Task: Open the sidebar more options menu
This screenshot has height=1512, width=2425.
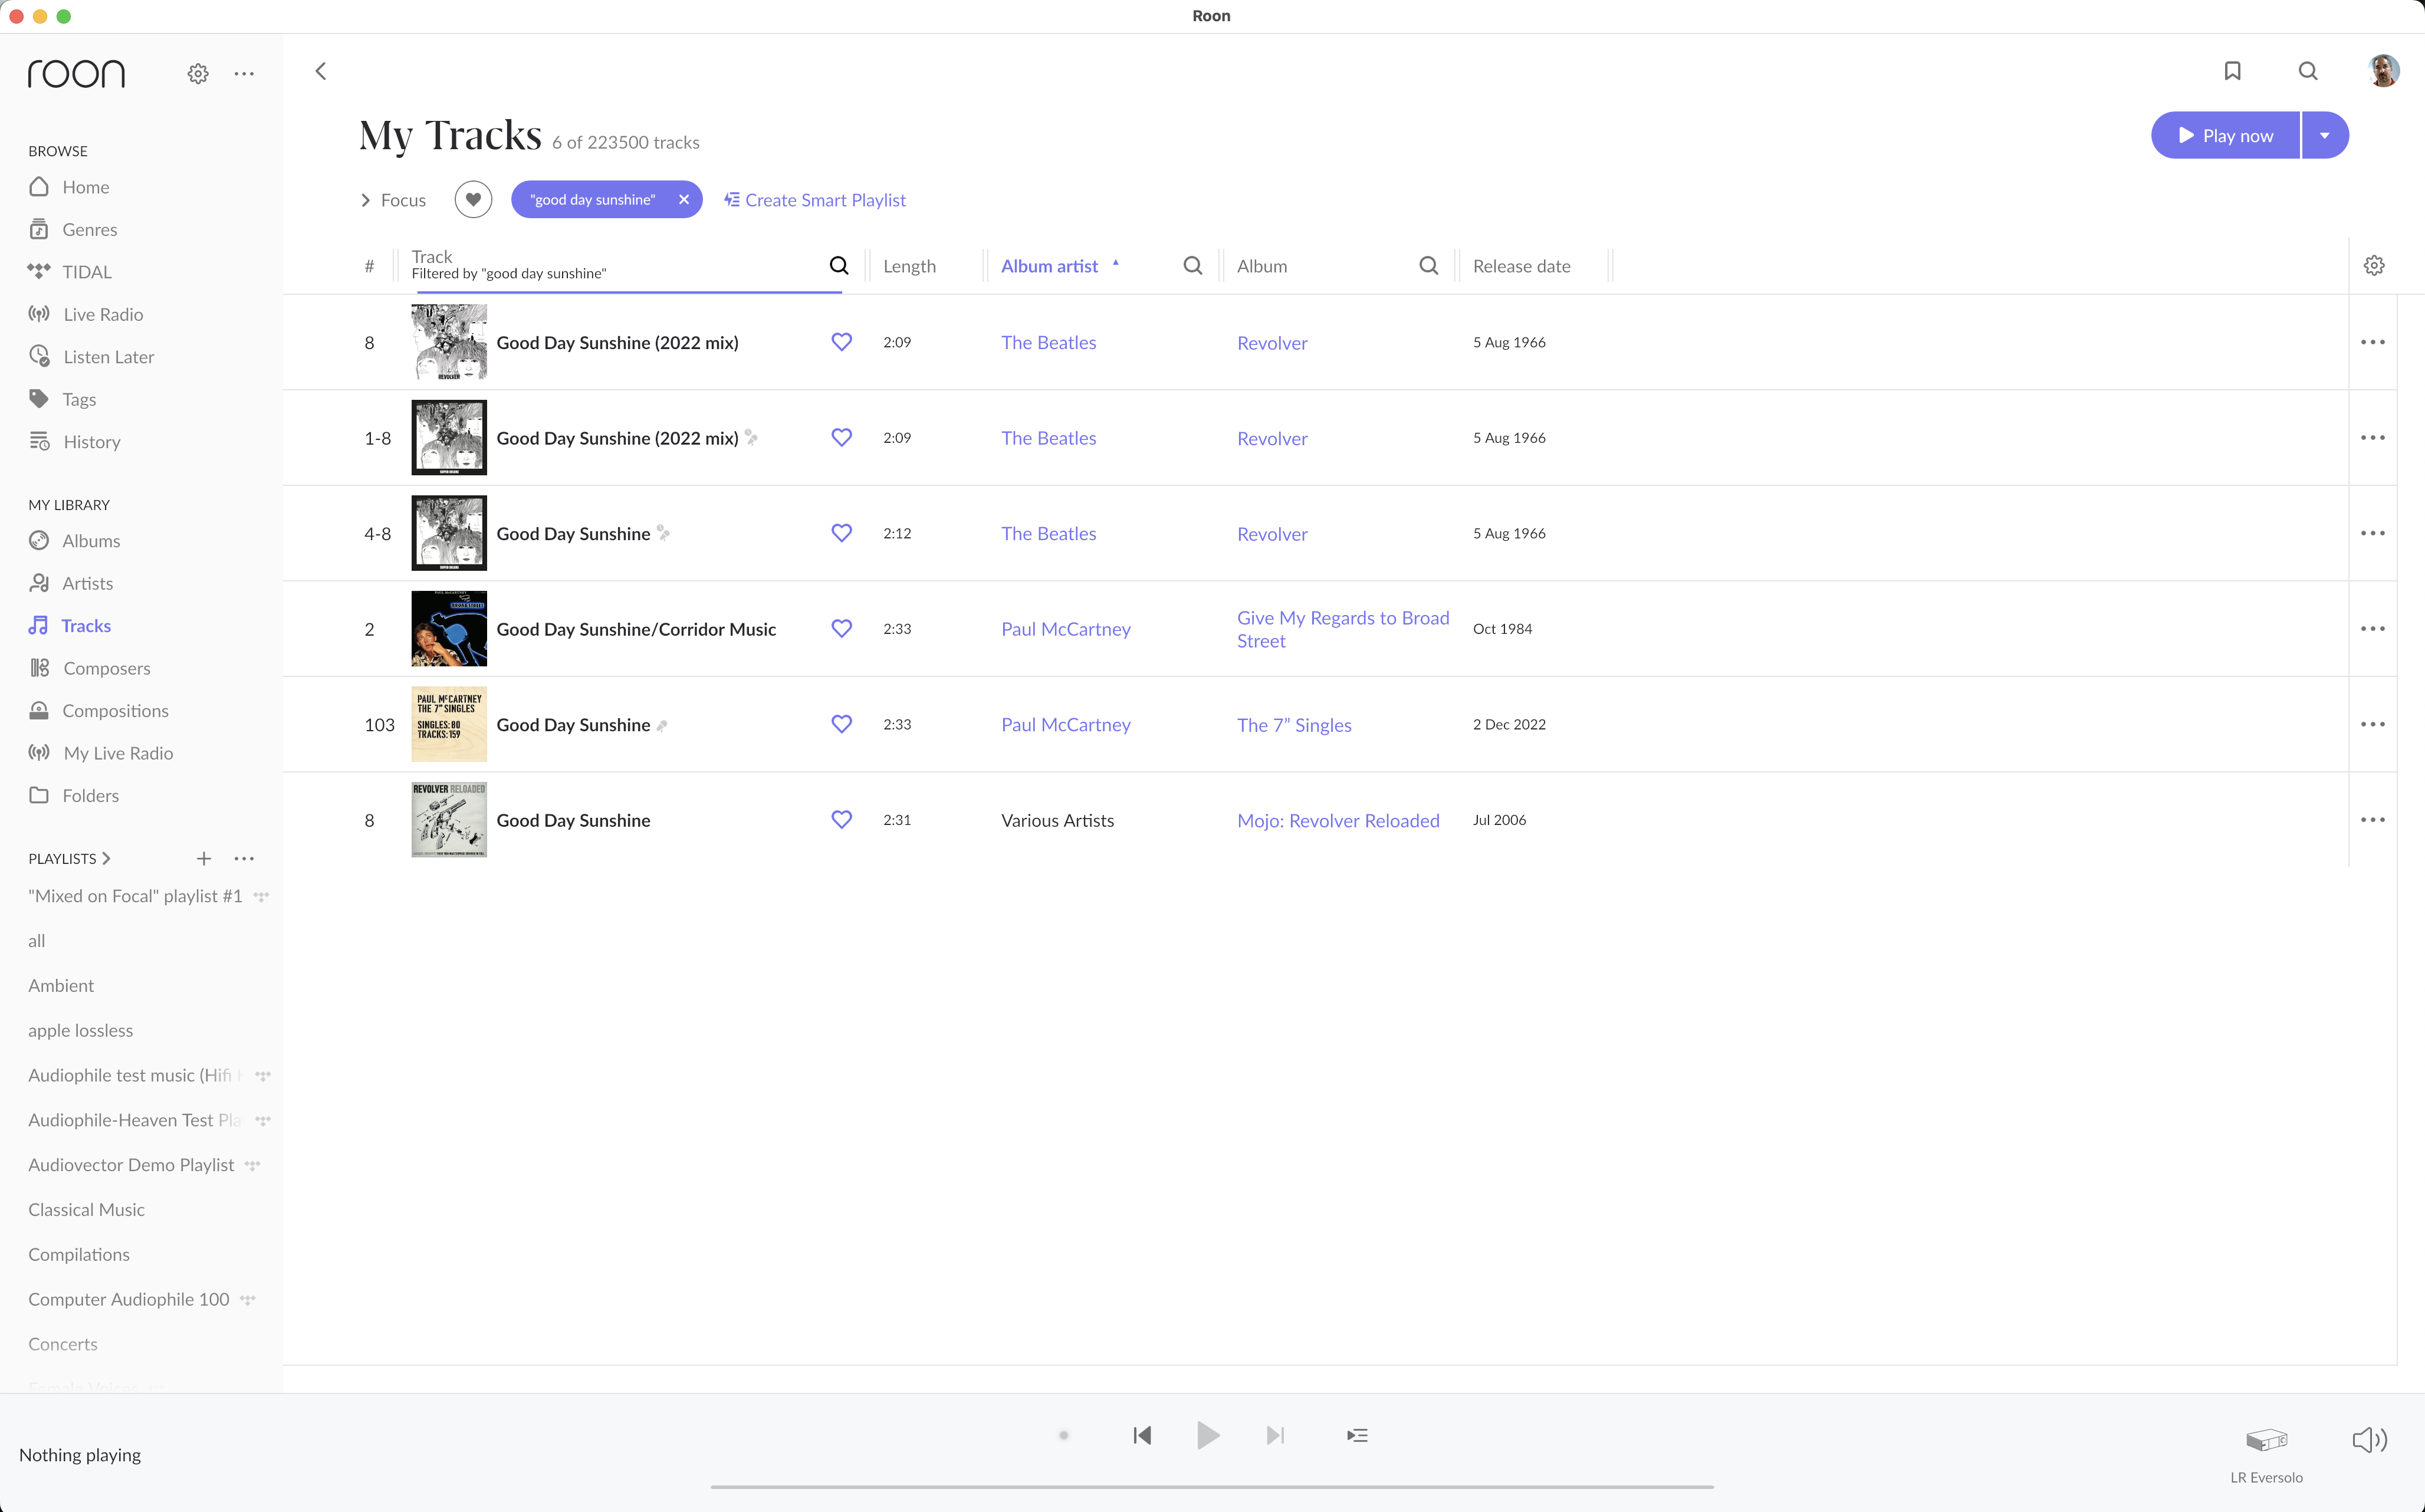Action: pyautogui.click(x=244, y=73)
